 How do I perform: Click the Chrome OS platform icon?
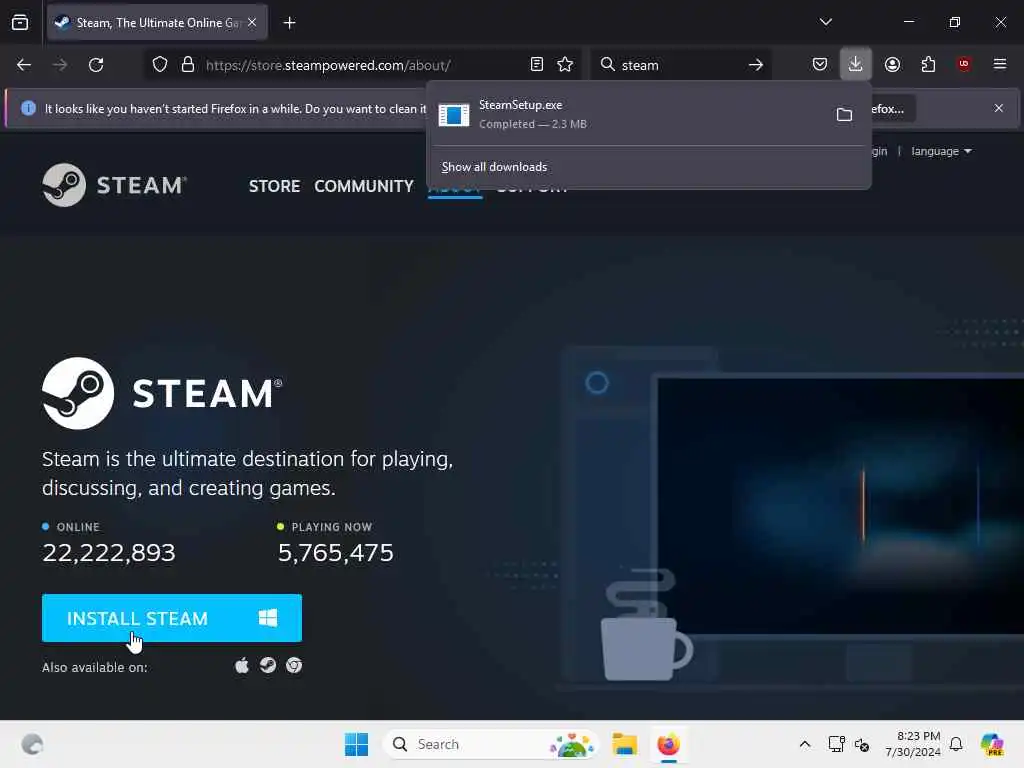[x=294, y=665]
